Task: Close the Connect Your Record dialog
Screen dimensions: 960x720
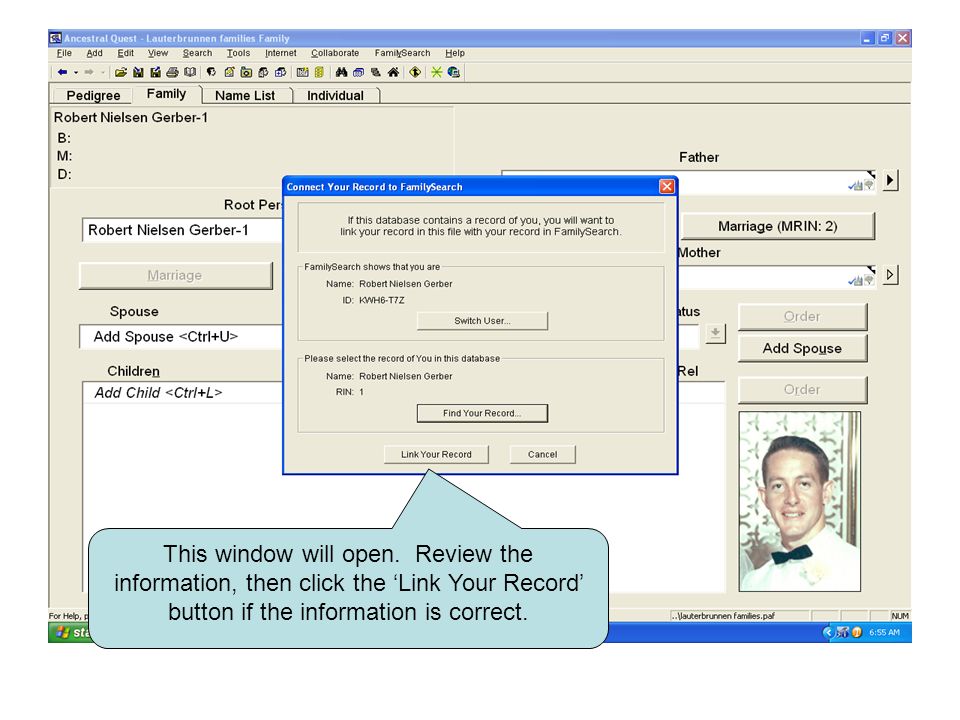Action: 667,187
